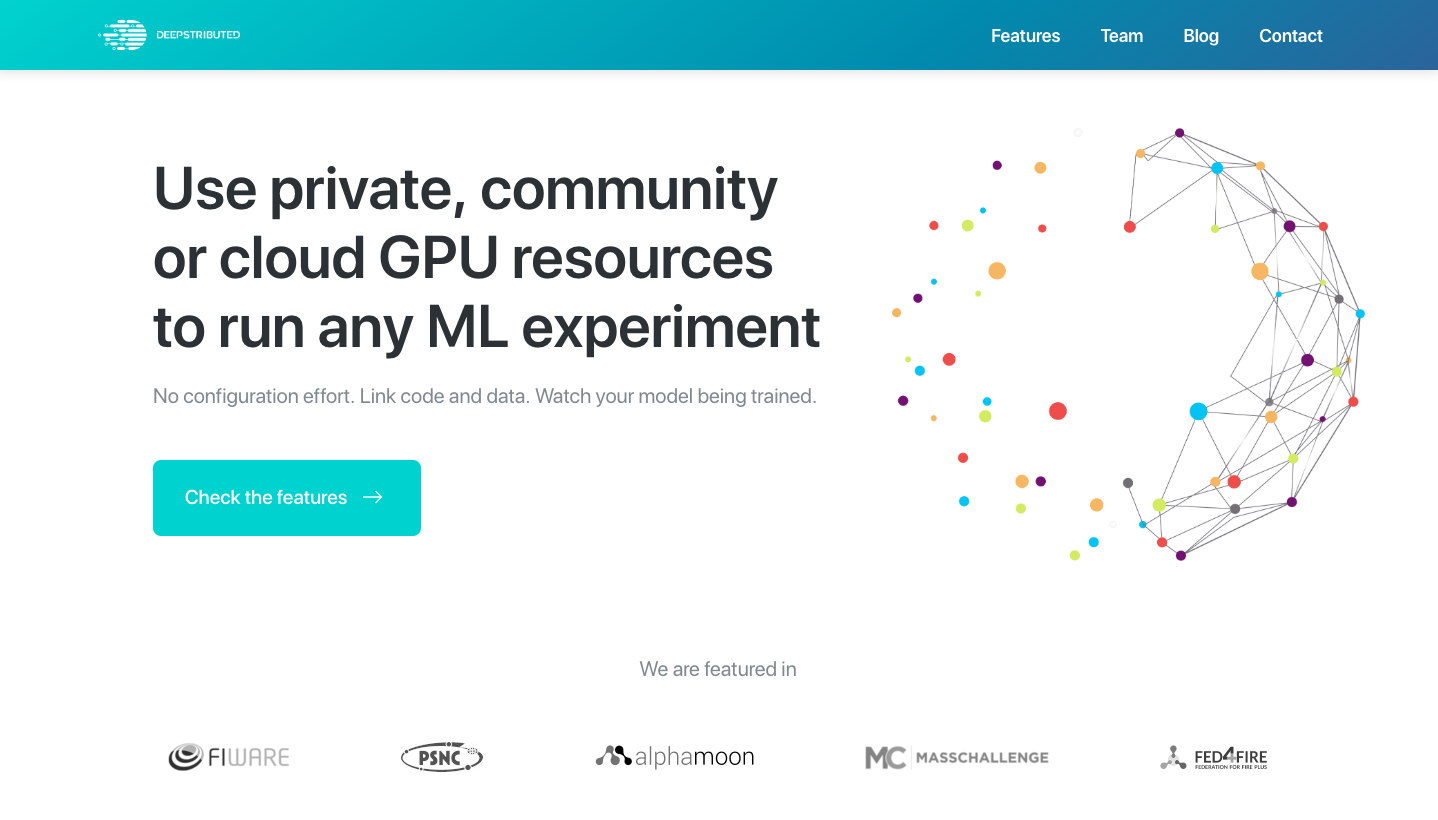
Task: Click the 'We are featured in' text
Action: (718, 669)
